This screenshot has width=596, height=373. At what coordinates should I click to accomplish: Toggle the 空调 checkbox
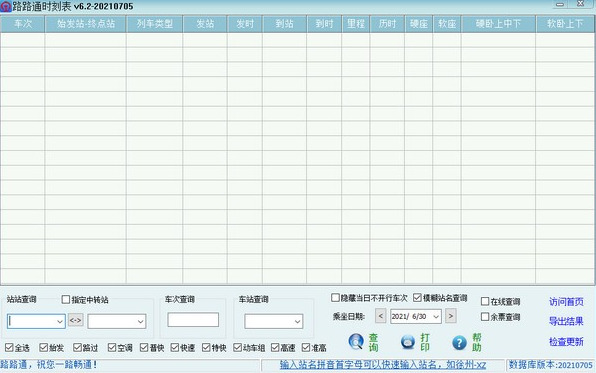112,347
